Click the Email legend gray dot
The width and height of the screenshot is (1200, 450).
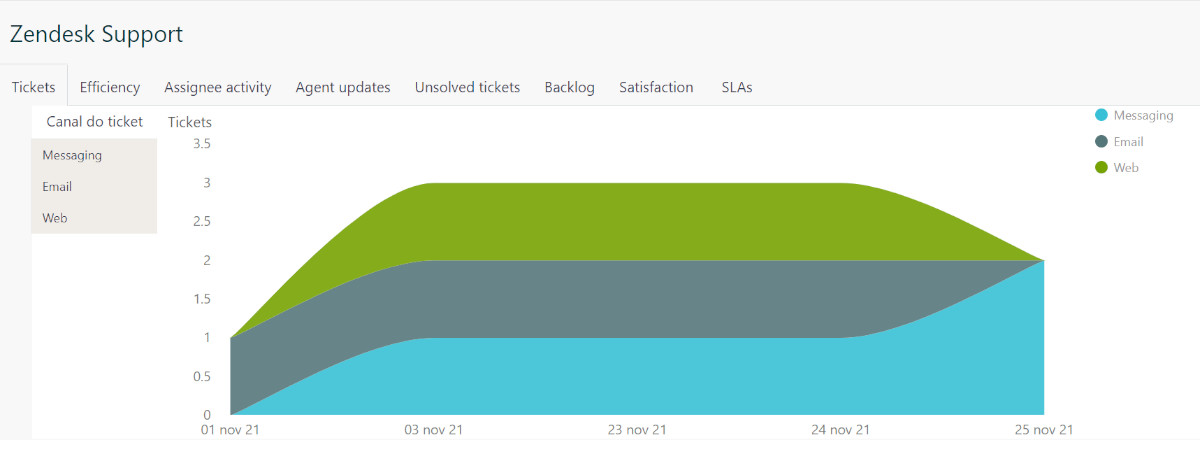[x=1102, y=142]
